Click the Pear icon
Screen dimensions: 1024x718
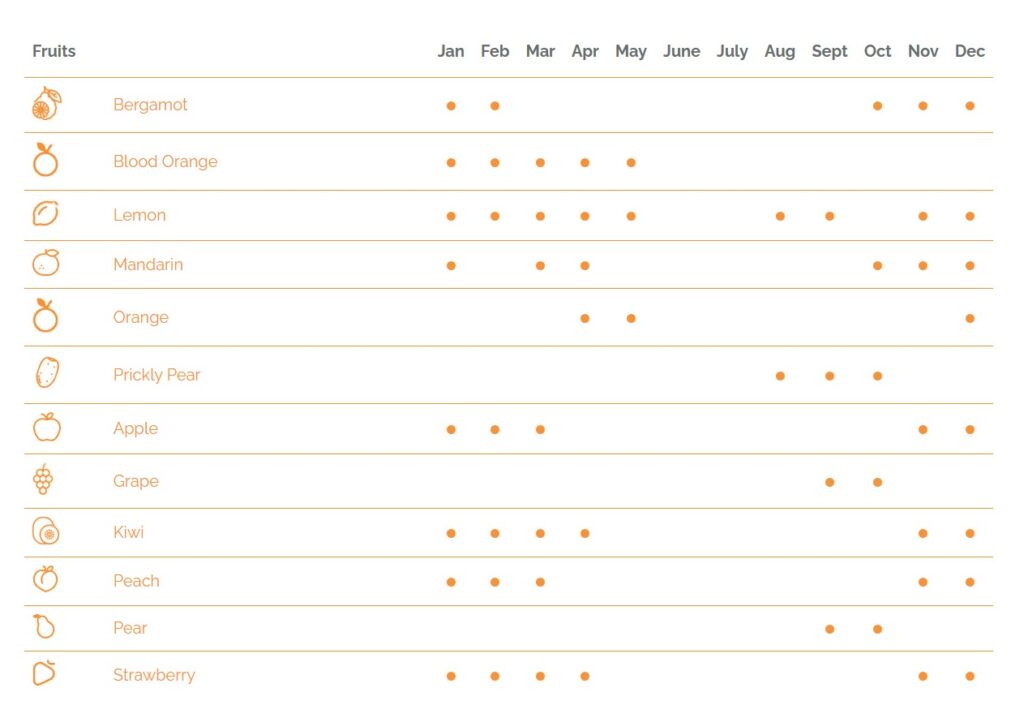(x=44, y=626)
